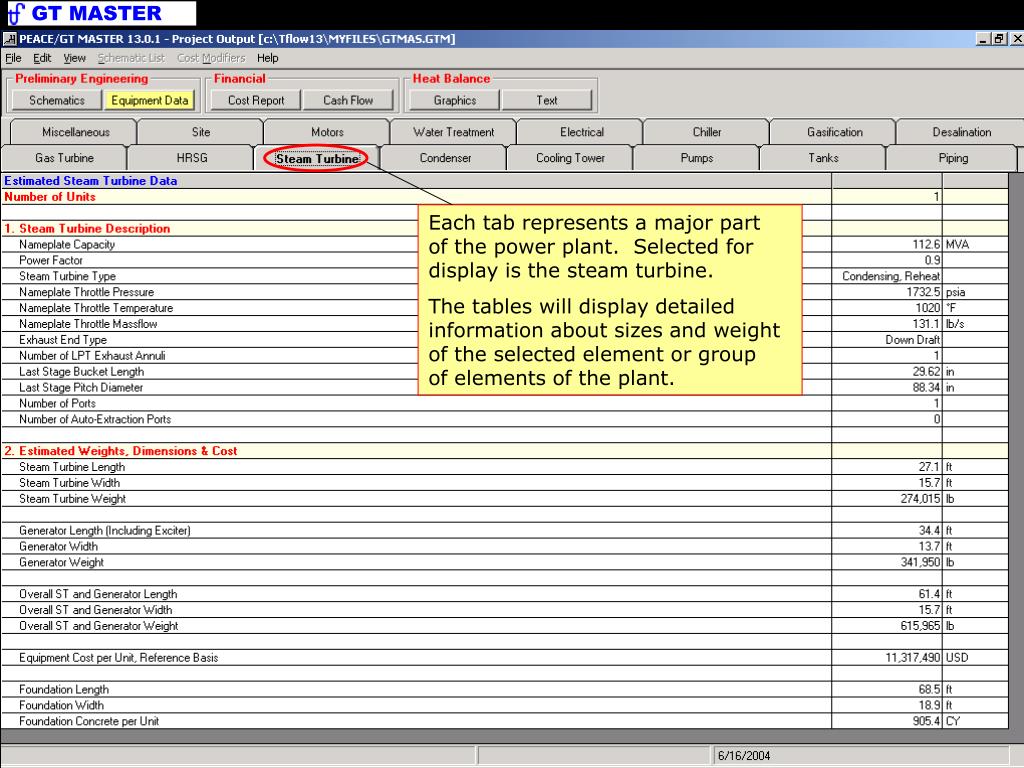Viewport: 1024px width, 768px height.
Task: Click the 274,015 lb weight value
Action: coord(887,498)
